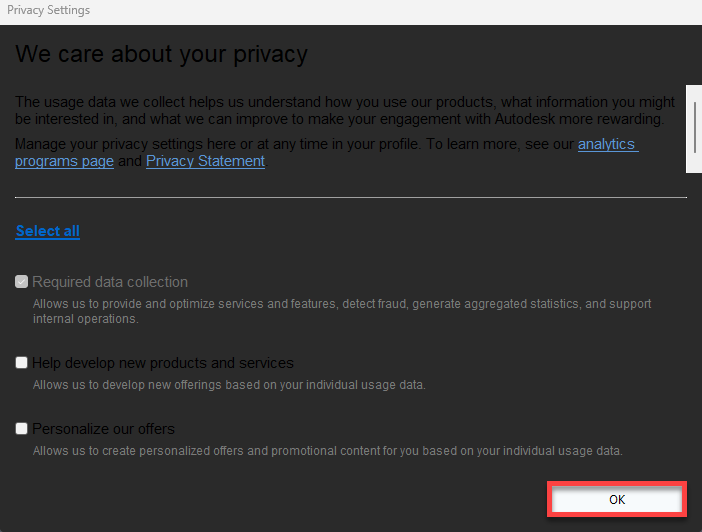Click the description under Required data collection

coord(341,304)
